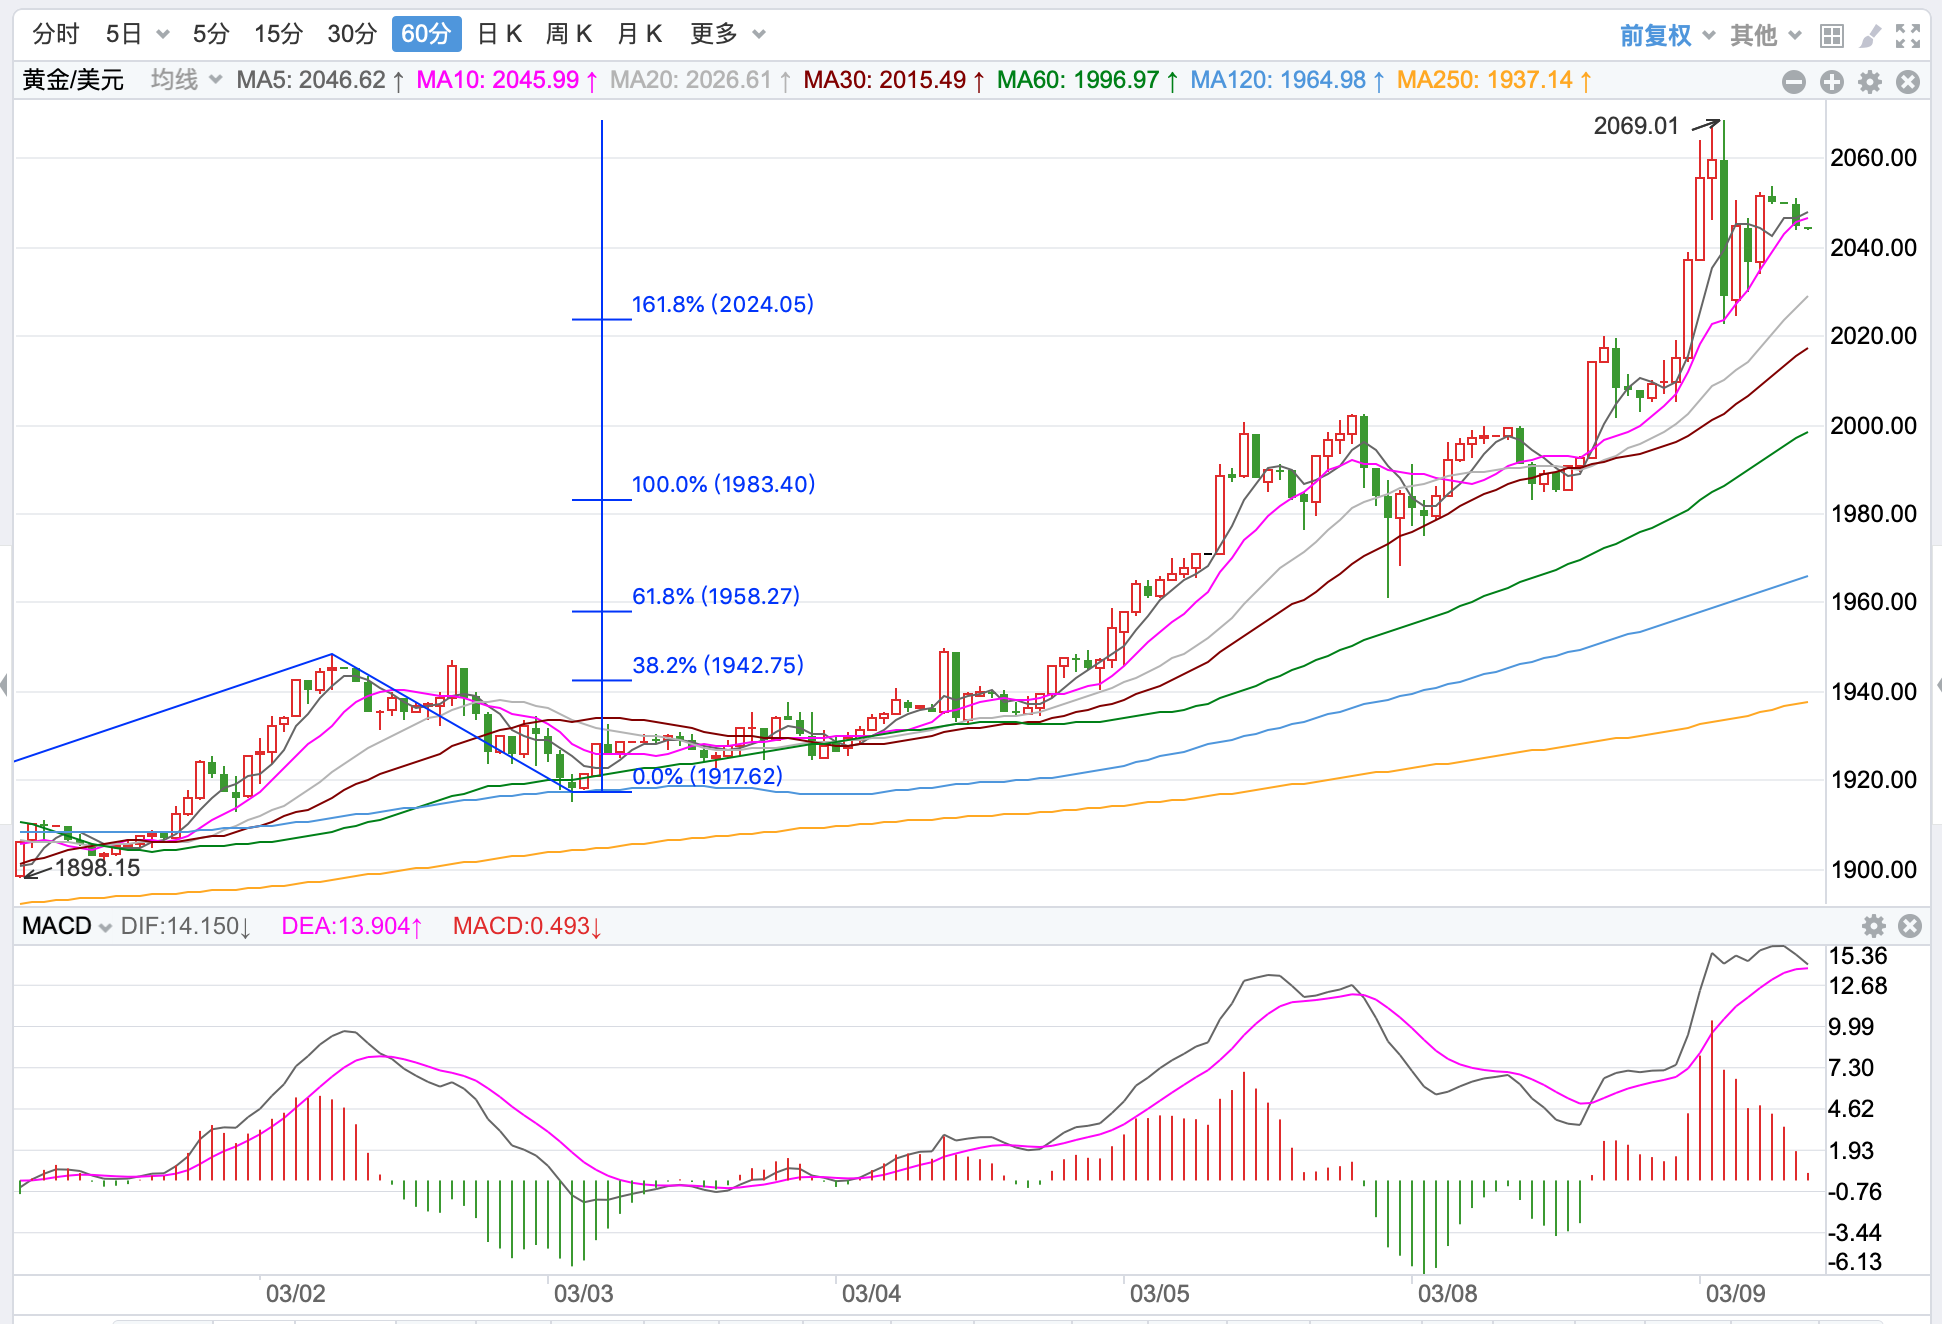The height and width of the screenshot is (1324, 1942).
Task: Close the MACD indicator panel
Action: click(1910, 926)
